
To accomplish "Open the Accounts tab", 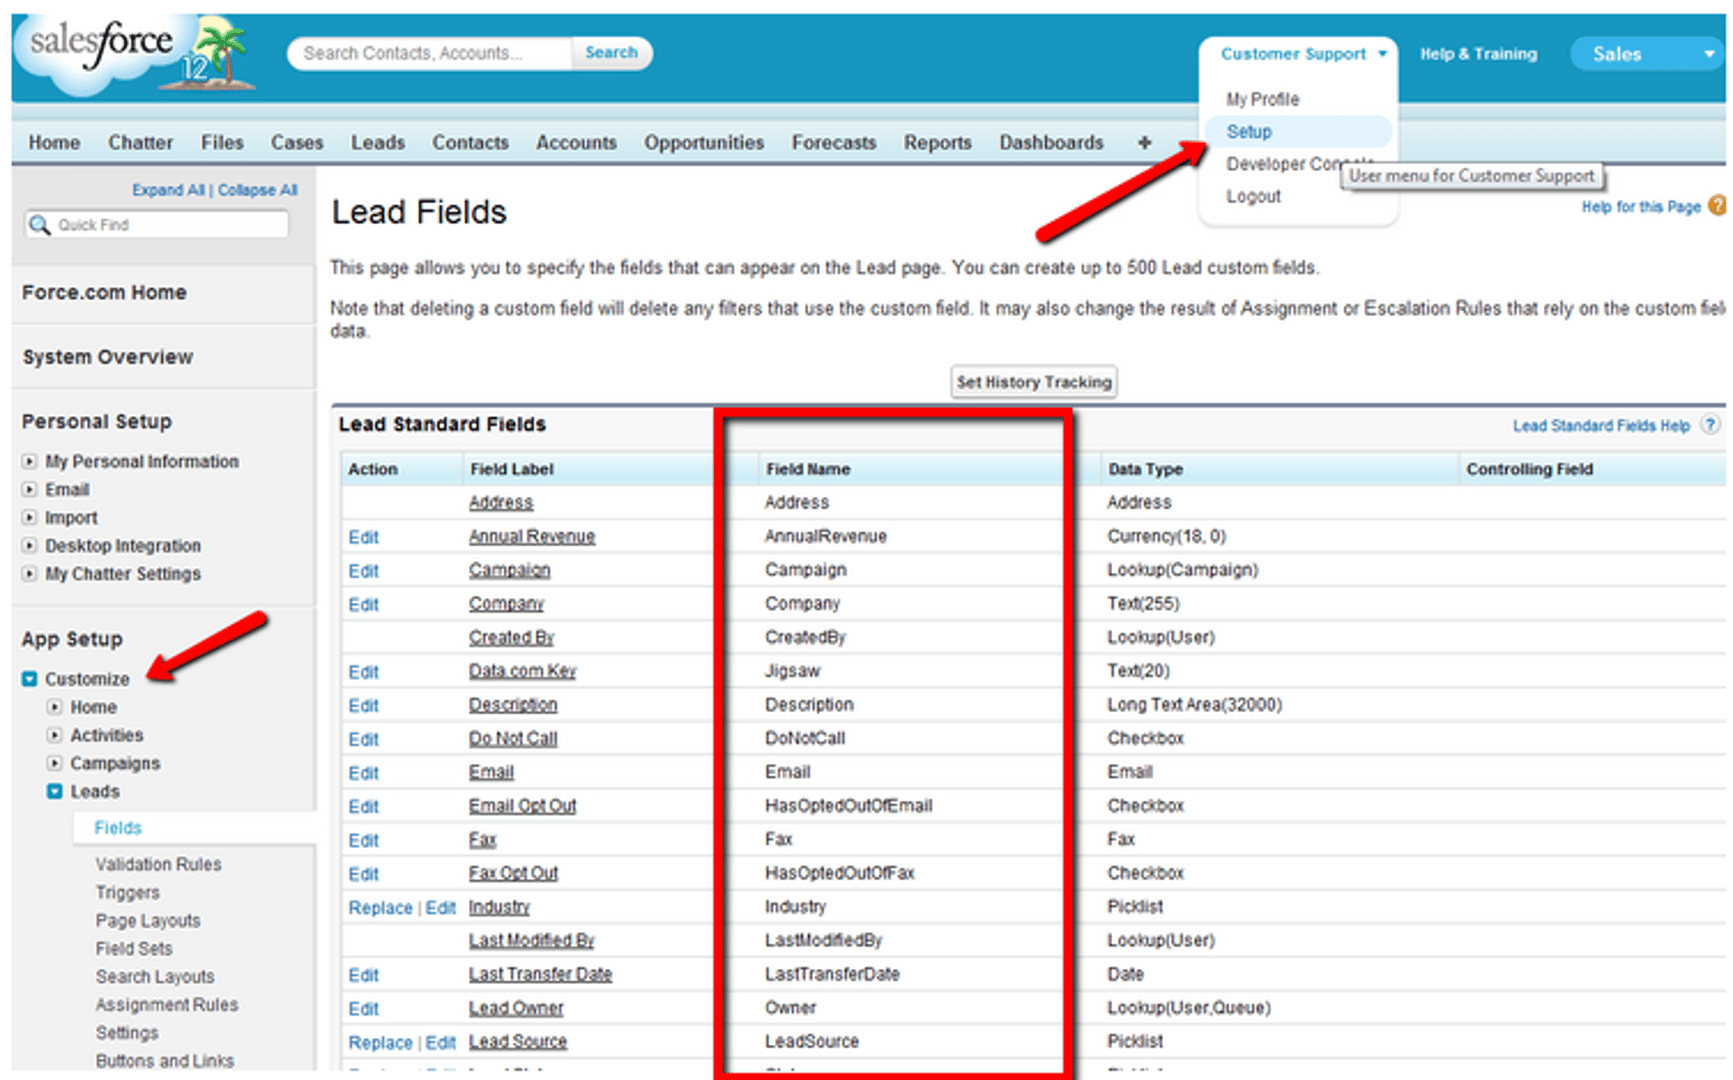I will tap(576, 143).
